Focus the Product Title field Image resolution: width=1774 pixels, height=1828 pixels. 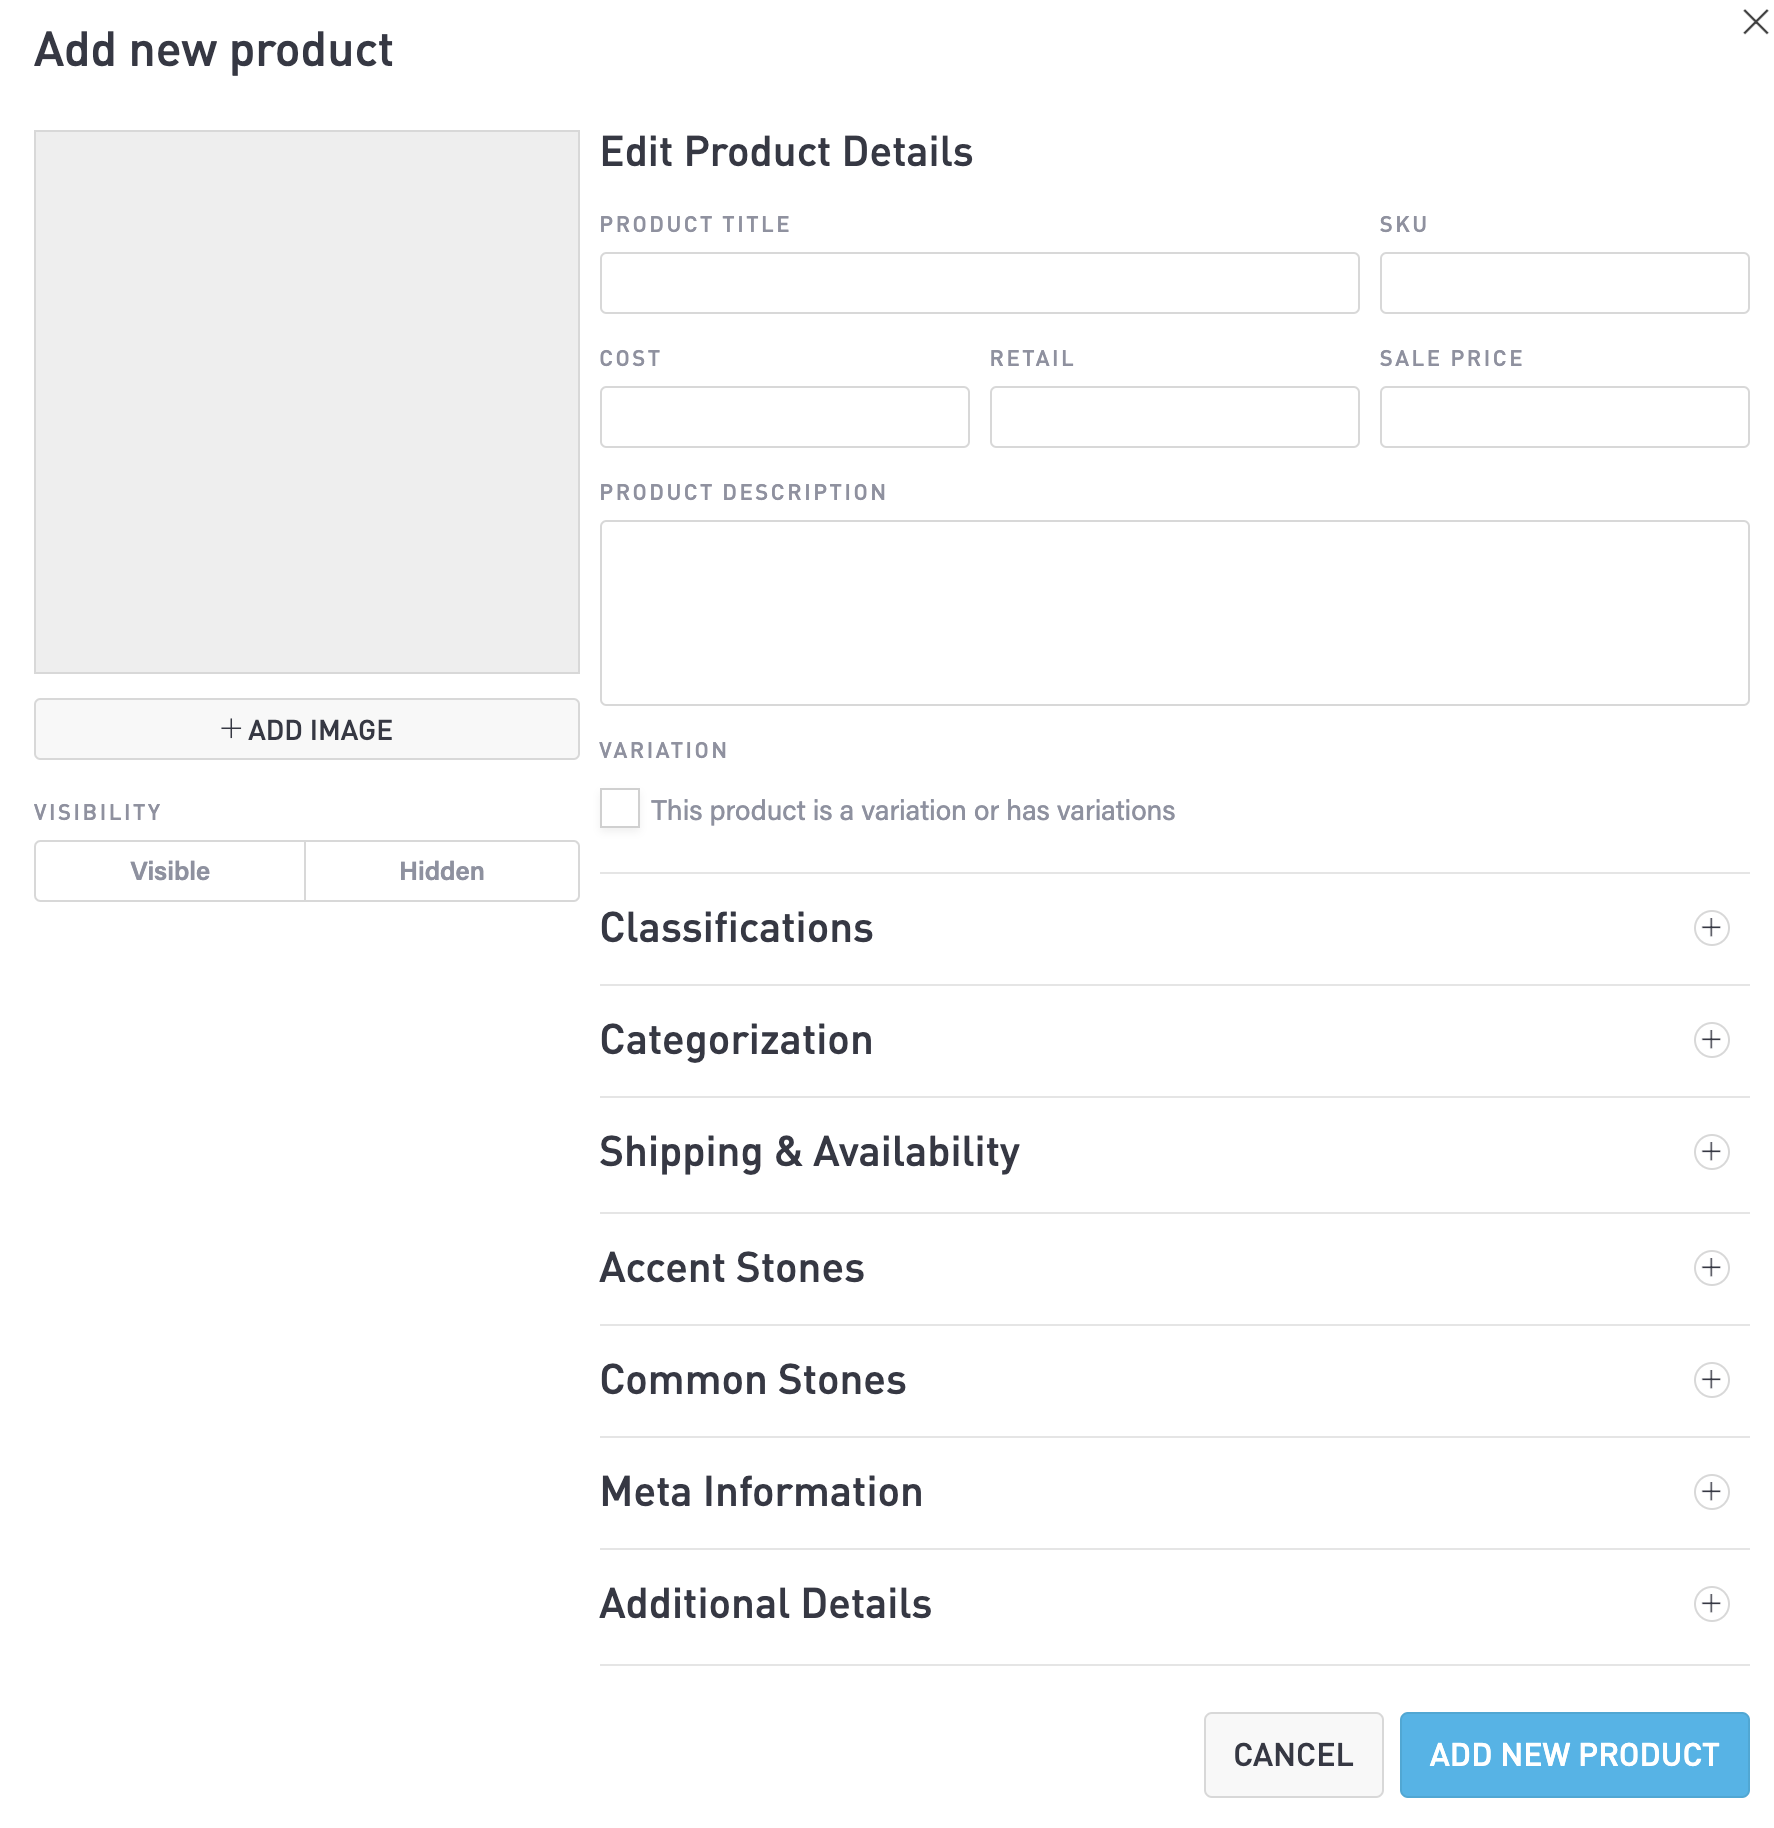(x=979, y=283)
